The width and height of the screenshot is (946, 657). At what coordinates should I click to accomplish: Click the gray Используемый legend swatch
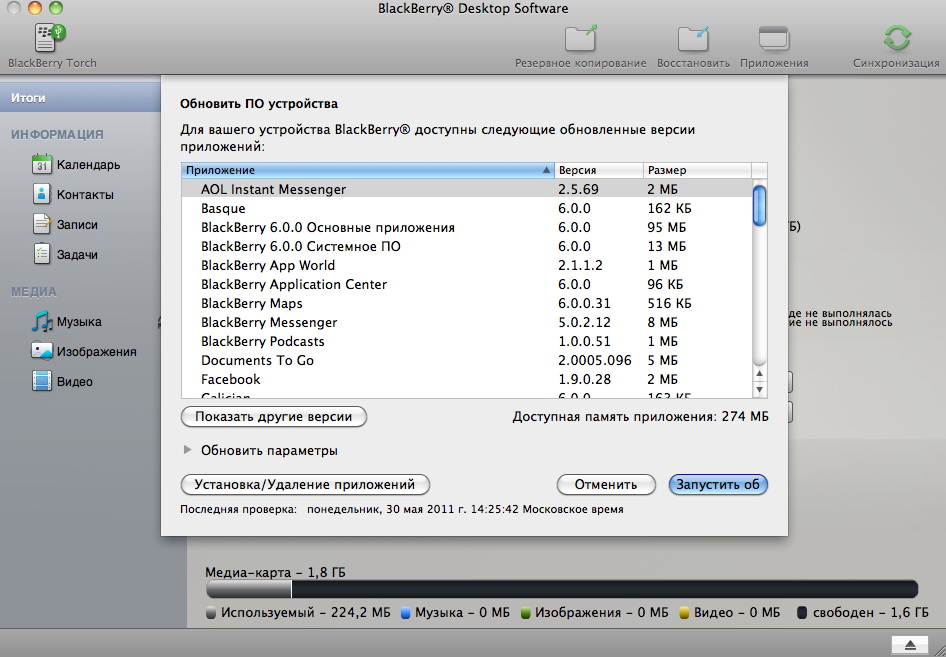pos(211,613)
